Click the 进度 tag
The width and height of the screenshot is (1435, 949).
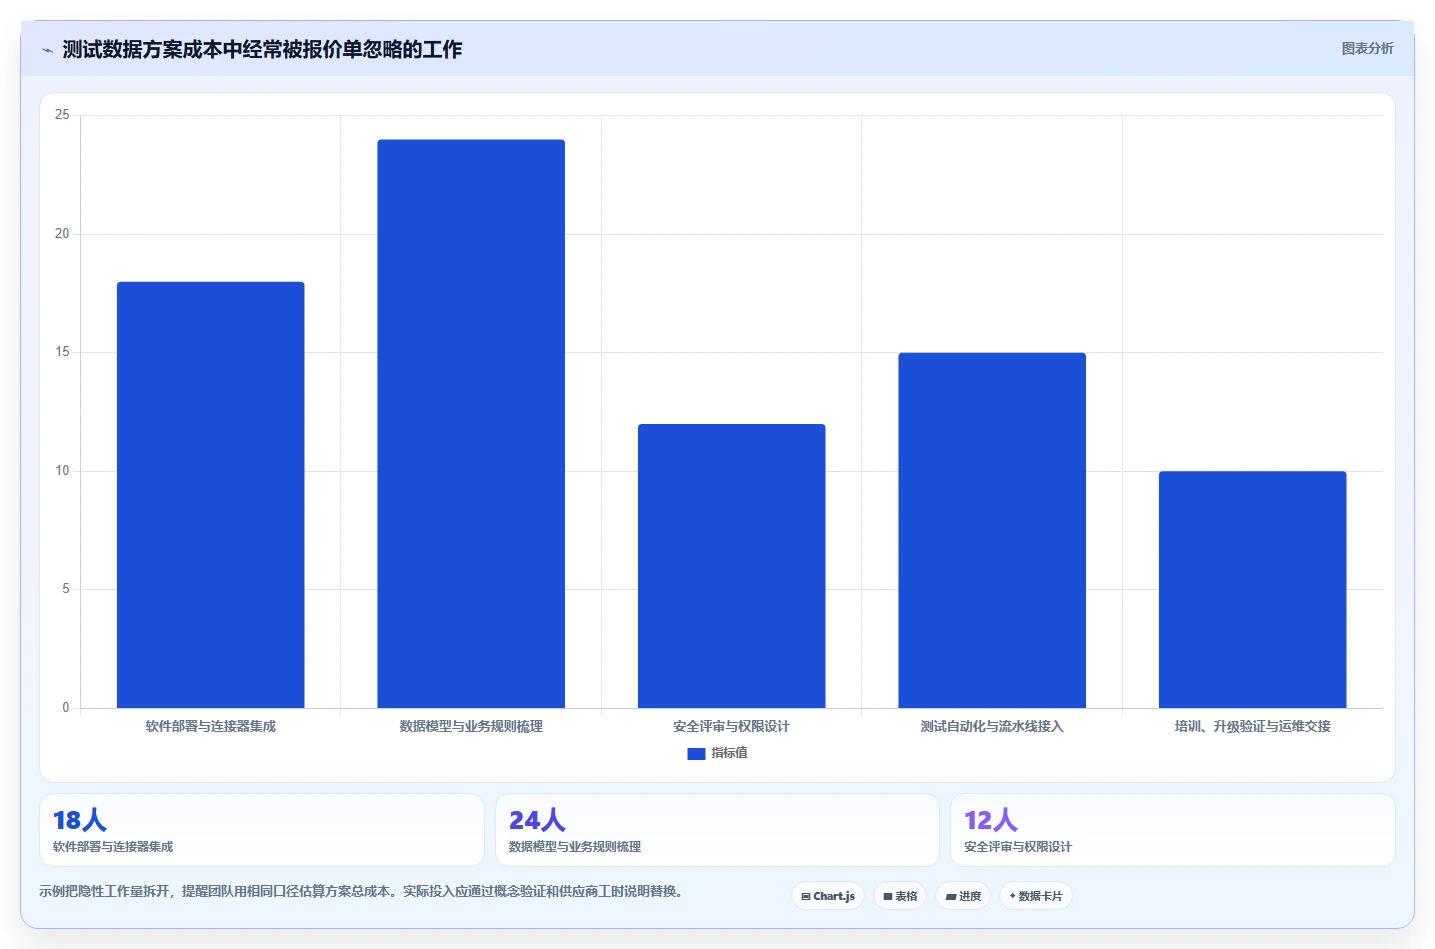pos(963,896)
